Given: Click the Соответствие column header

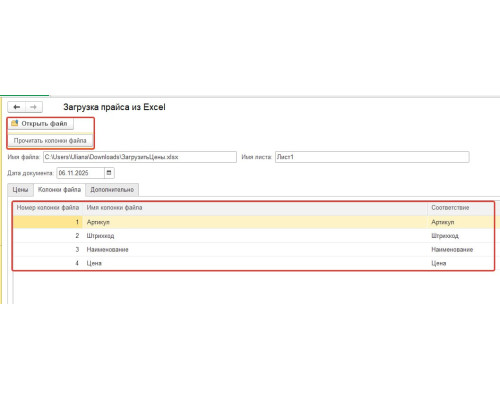Looking at the screenshot, I should coord(461,208).
